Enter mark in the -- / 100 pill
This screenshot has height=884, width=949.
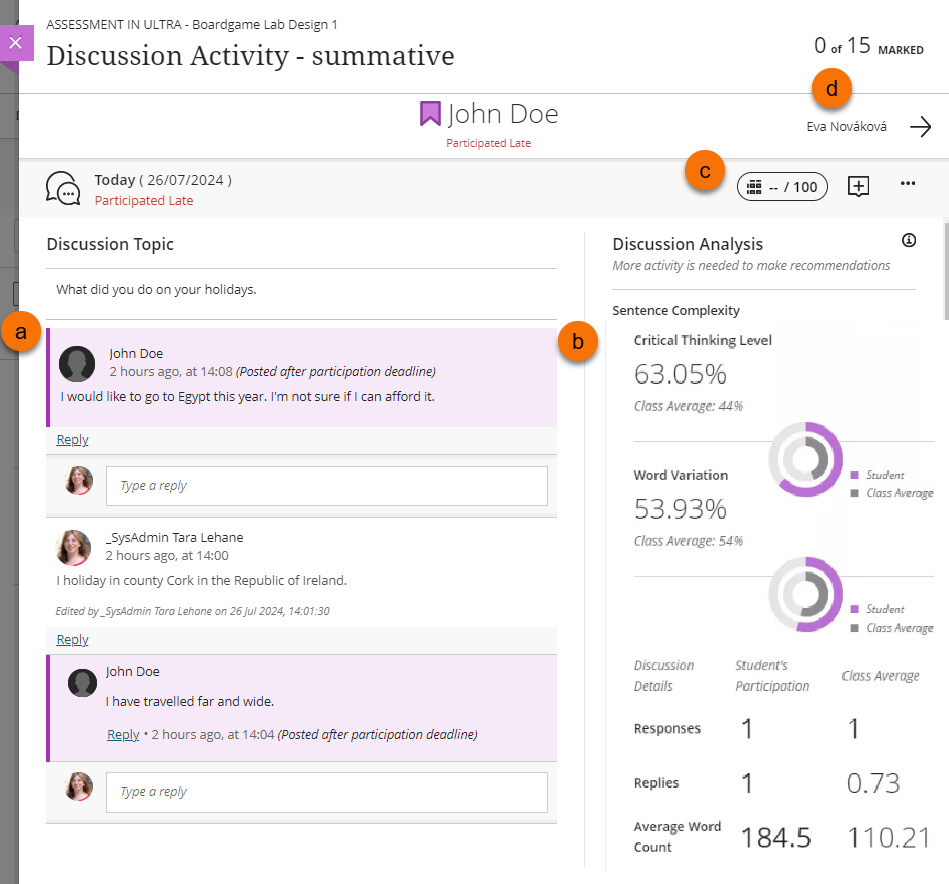tap(782, 187)
